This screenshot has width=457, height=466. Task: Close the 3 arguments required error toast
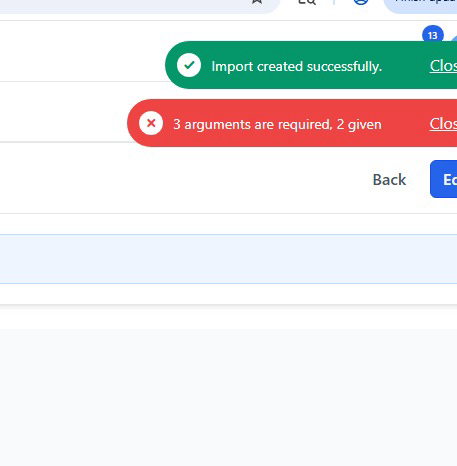[443, 124]
